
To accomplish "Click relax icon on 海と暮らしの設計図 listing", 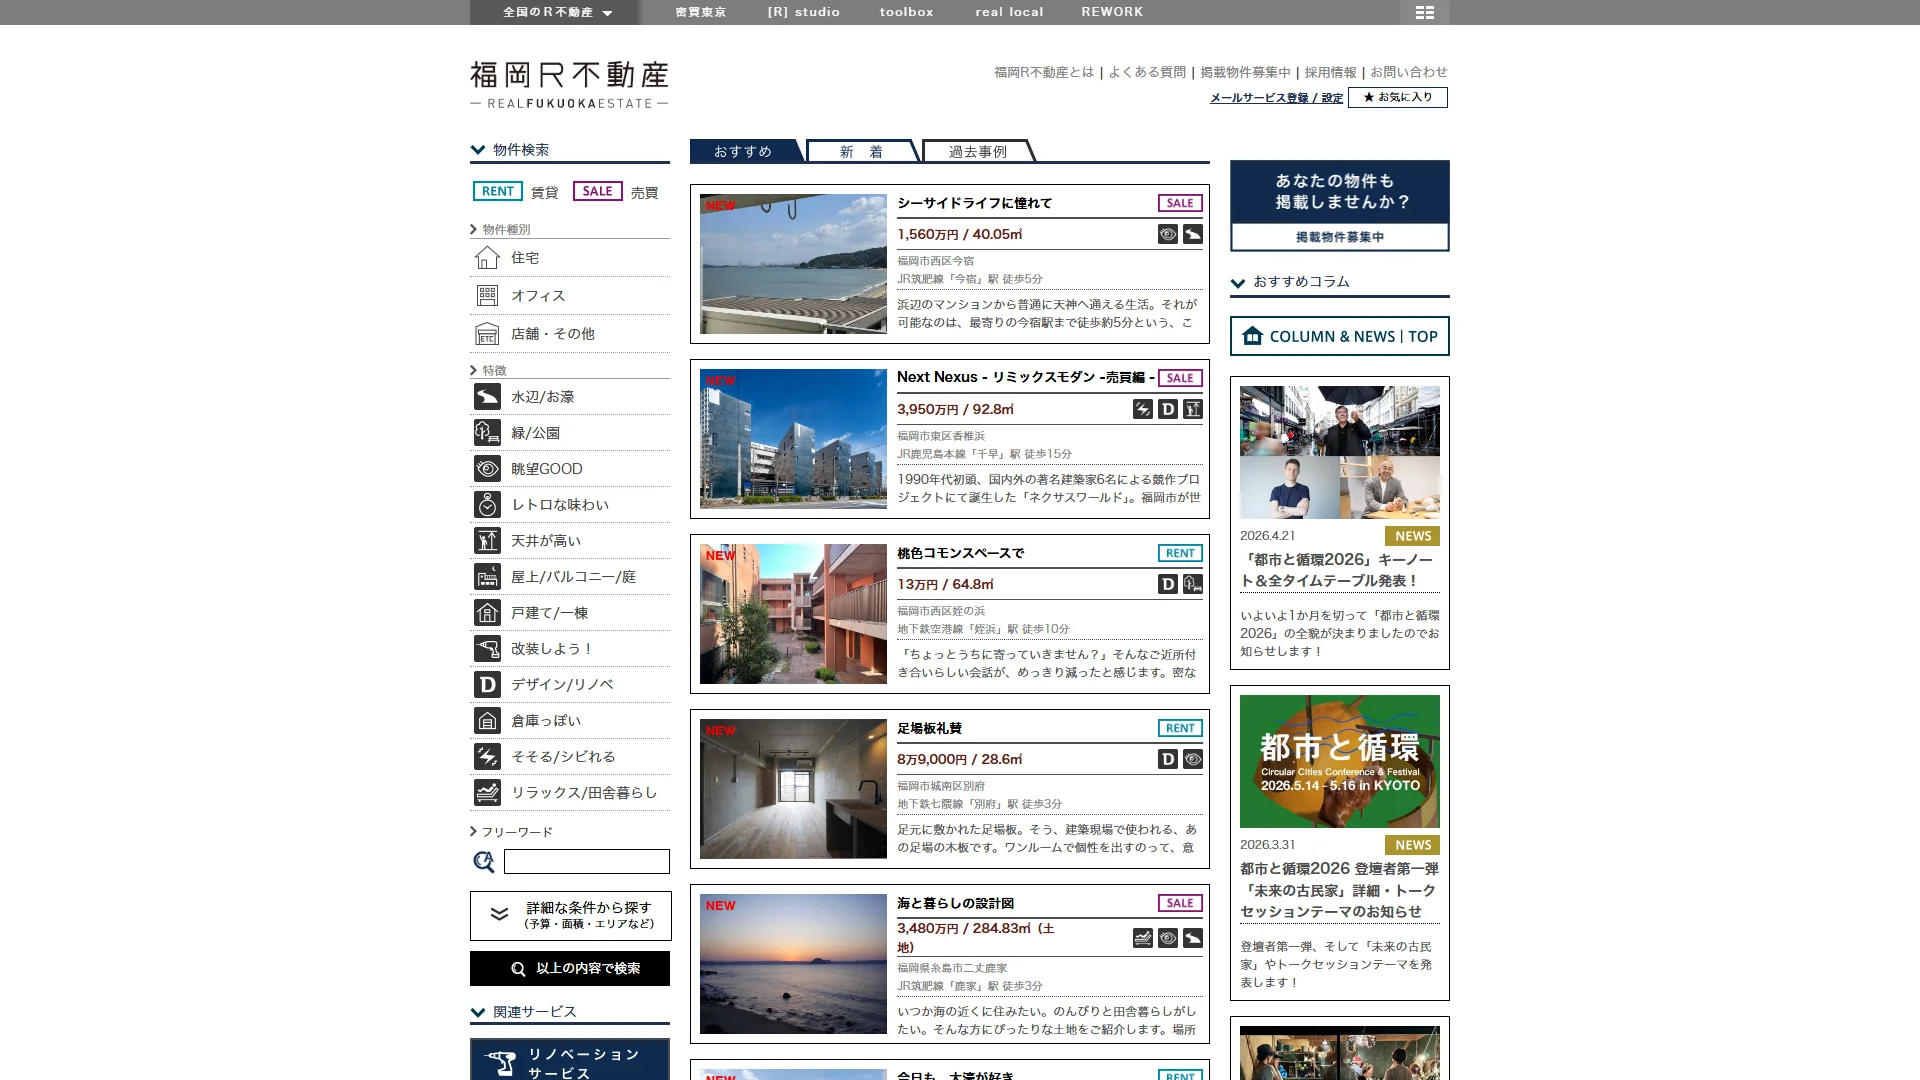I will click(1143, 938).
